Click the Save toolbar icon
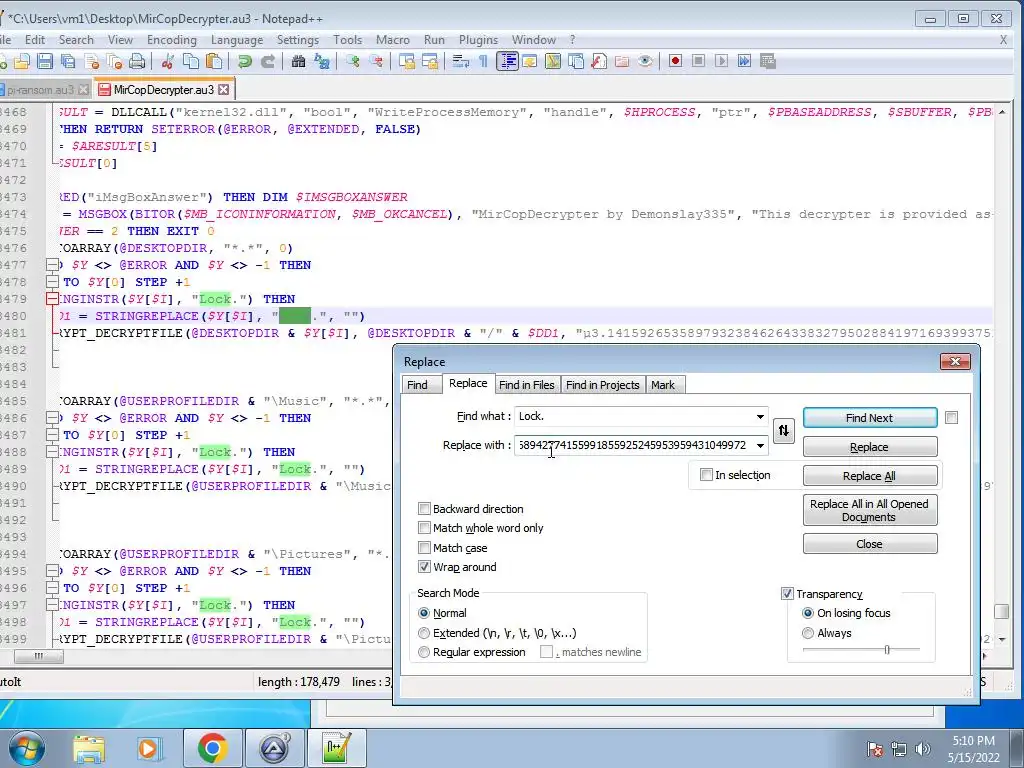 coord(44,61)
